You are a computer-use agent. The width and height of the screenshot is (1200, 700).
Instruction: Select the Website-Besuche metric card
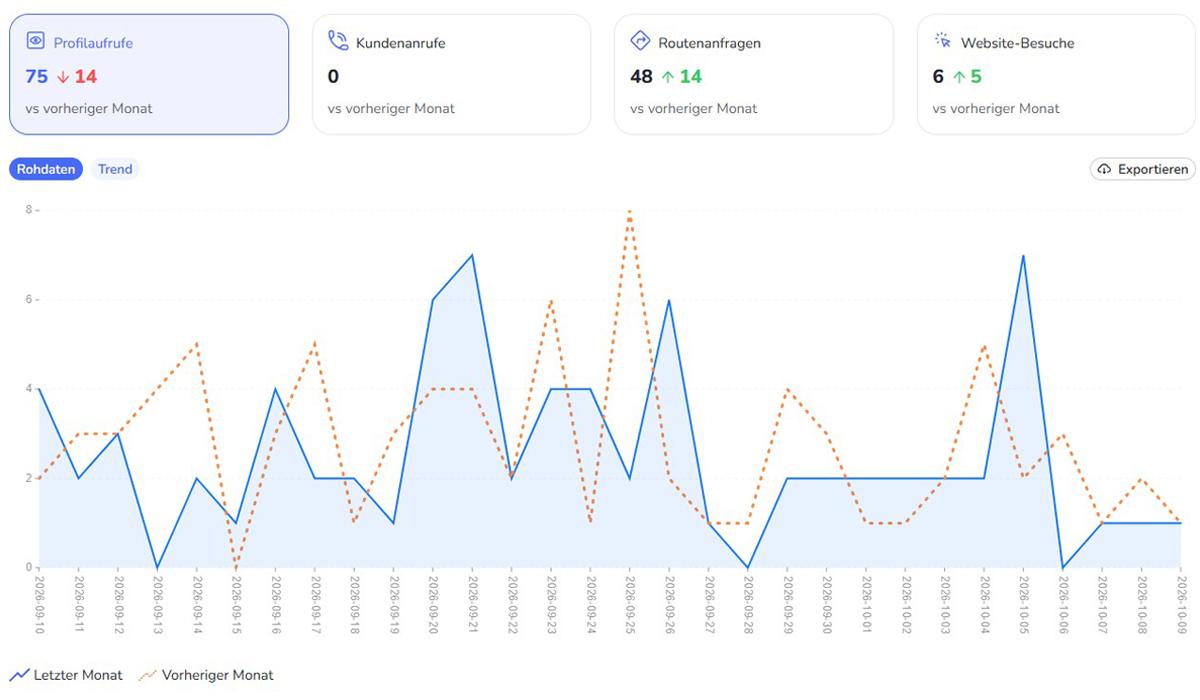1056,74
